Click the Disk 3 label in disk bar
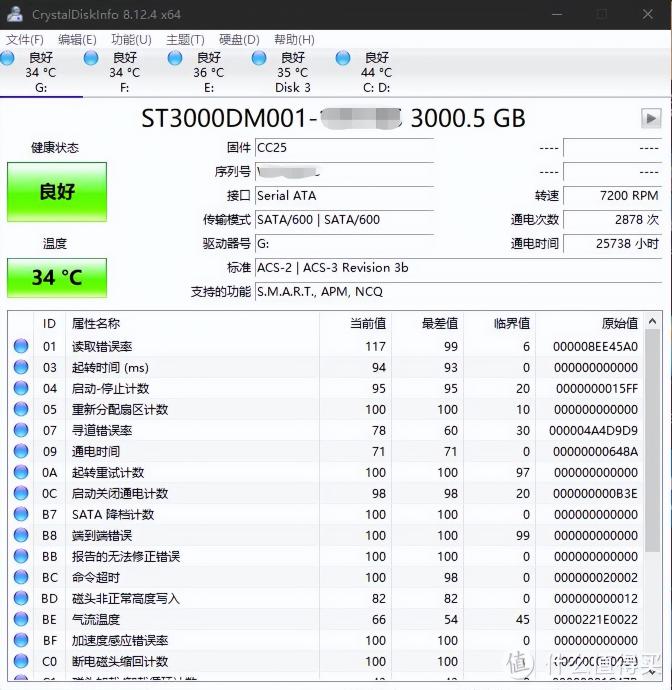The image size is (672, 690). coord(293,88)
